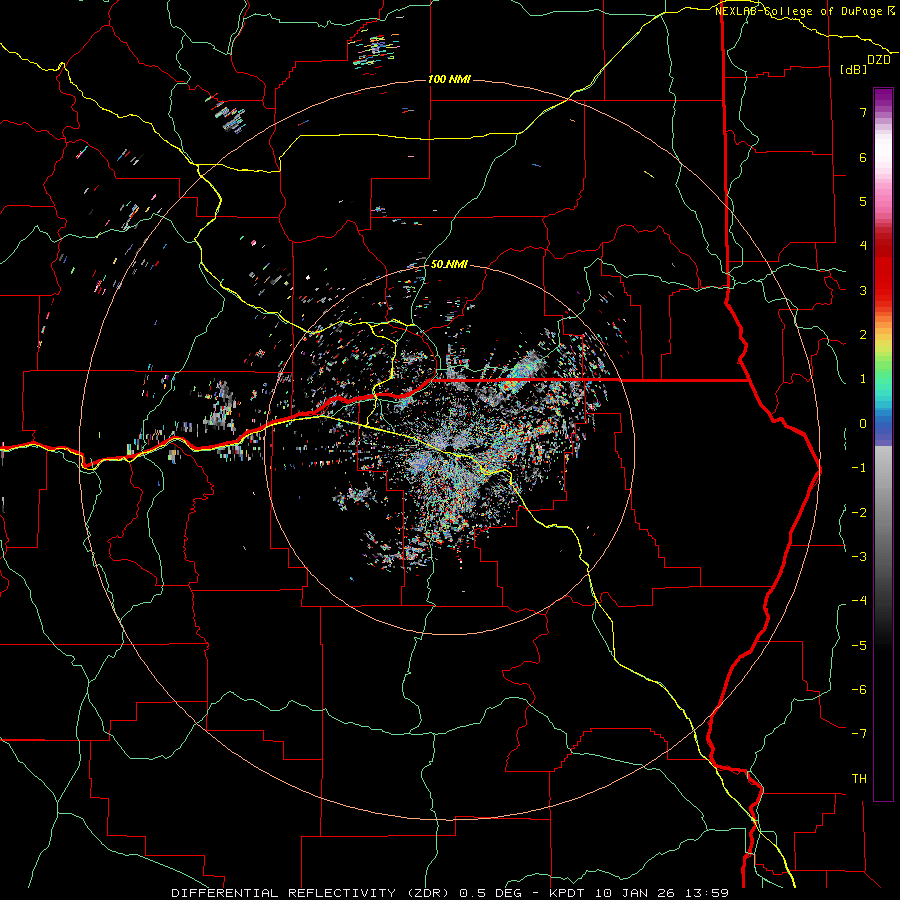This screenshot has height=900, width=900.
Task: Click the TH threshold label on legend
Action: (859, 778)
